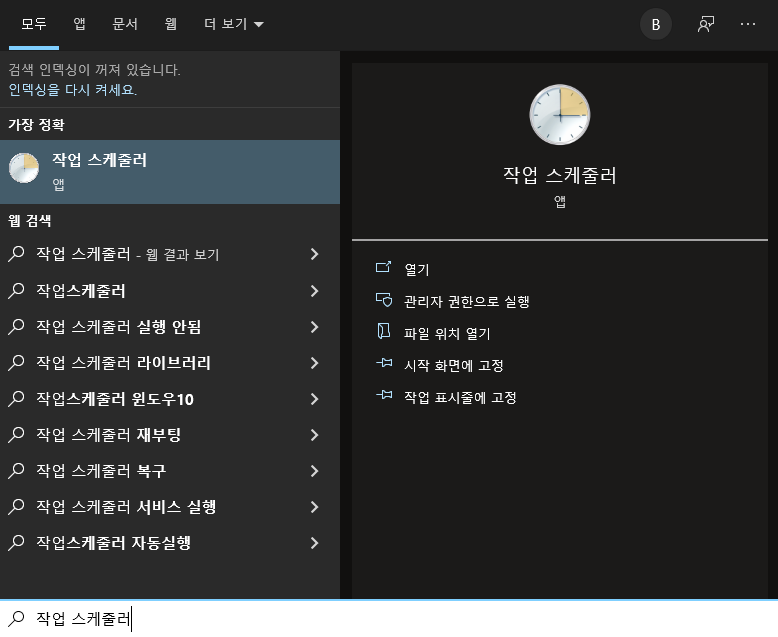Click search icon beside 작업스케줄러 윈도우10
The width and height of the screenshot is (778, 637).
(x=16, y=398)
